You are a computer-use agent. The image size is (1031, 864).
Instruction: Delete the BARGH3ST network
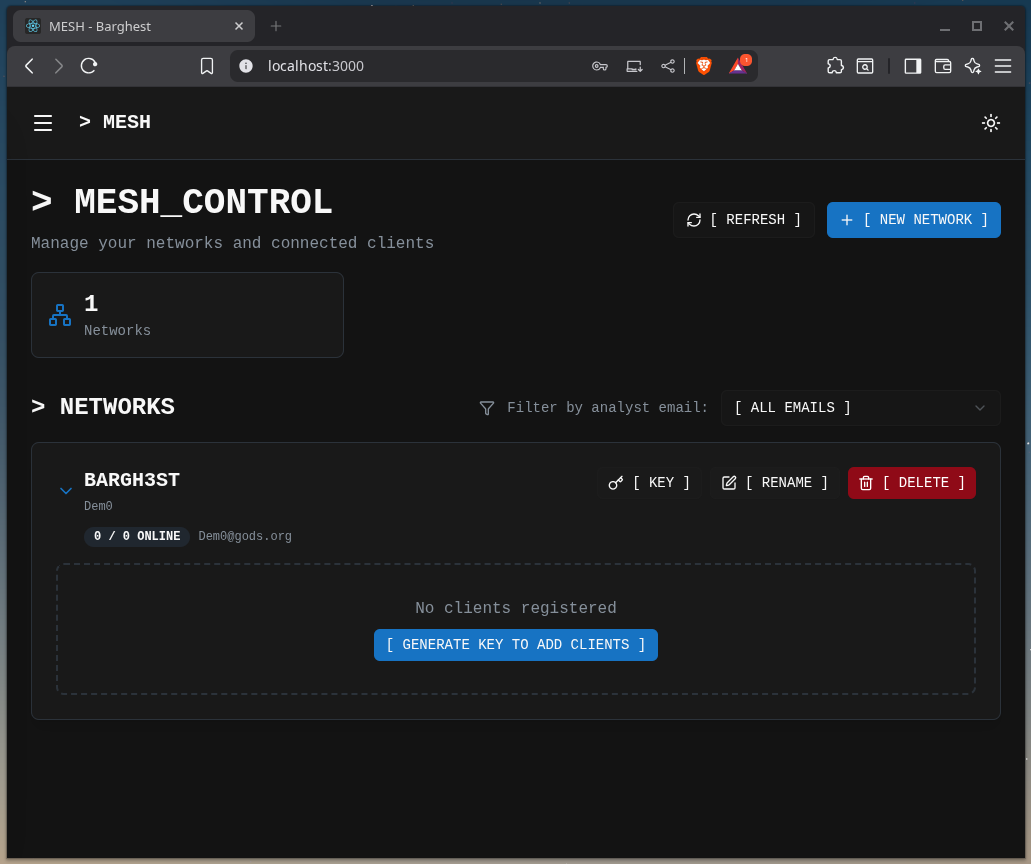[911, 483]
